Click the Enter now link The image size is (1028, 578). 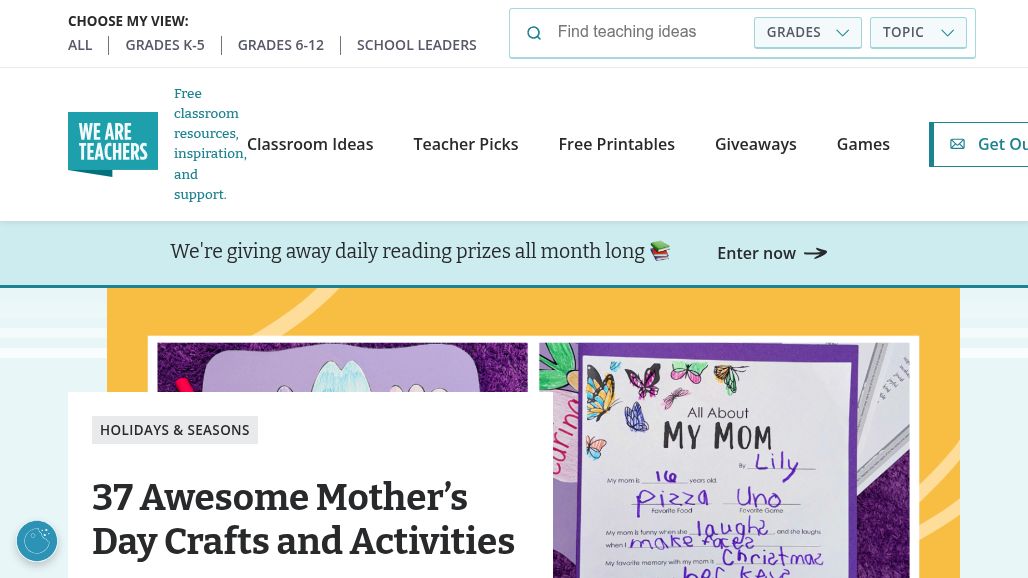tap(757, 253)
